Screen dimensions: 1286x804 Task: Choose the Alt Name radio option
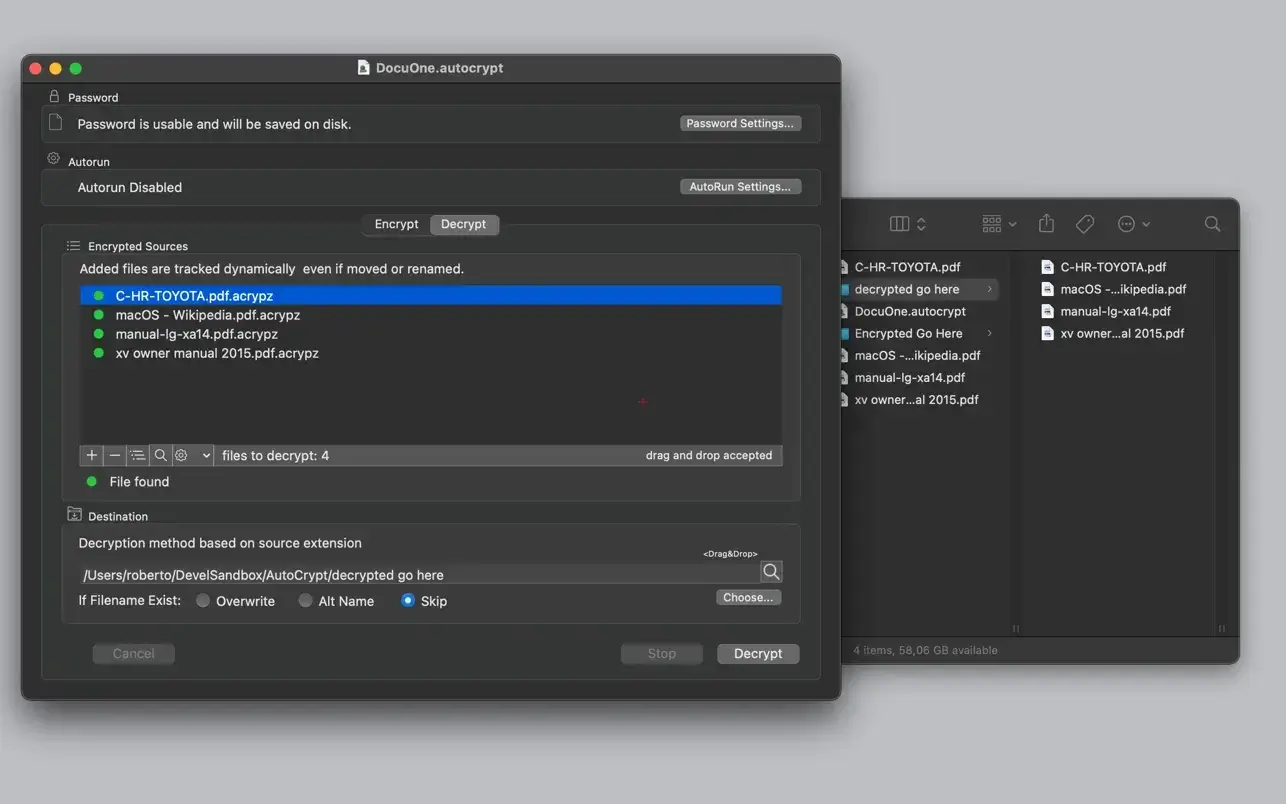(306, 601)
